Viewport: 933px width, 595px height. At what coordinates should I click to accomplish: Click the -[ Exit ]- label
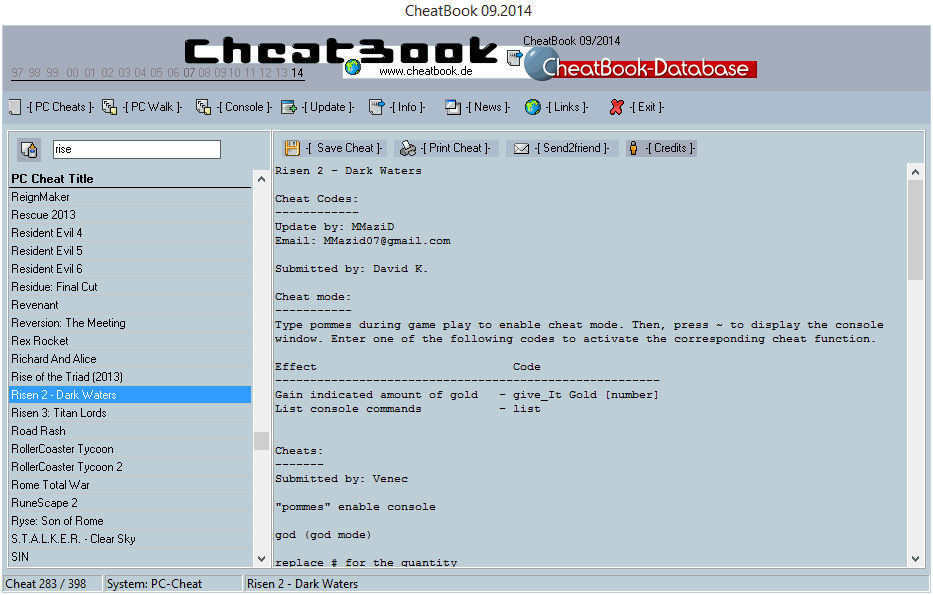[x=647, y=107]
